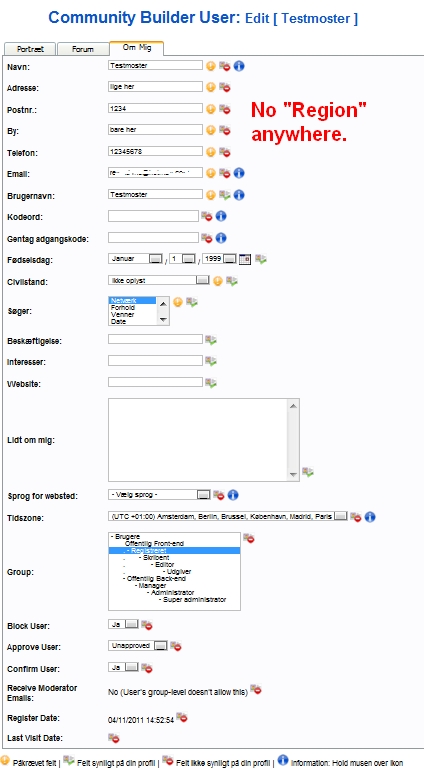Click the info icon next to Navn field
The height and width of the screenshot is (773, 424).
[x=239, y=66]
